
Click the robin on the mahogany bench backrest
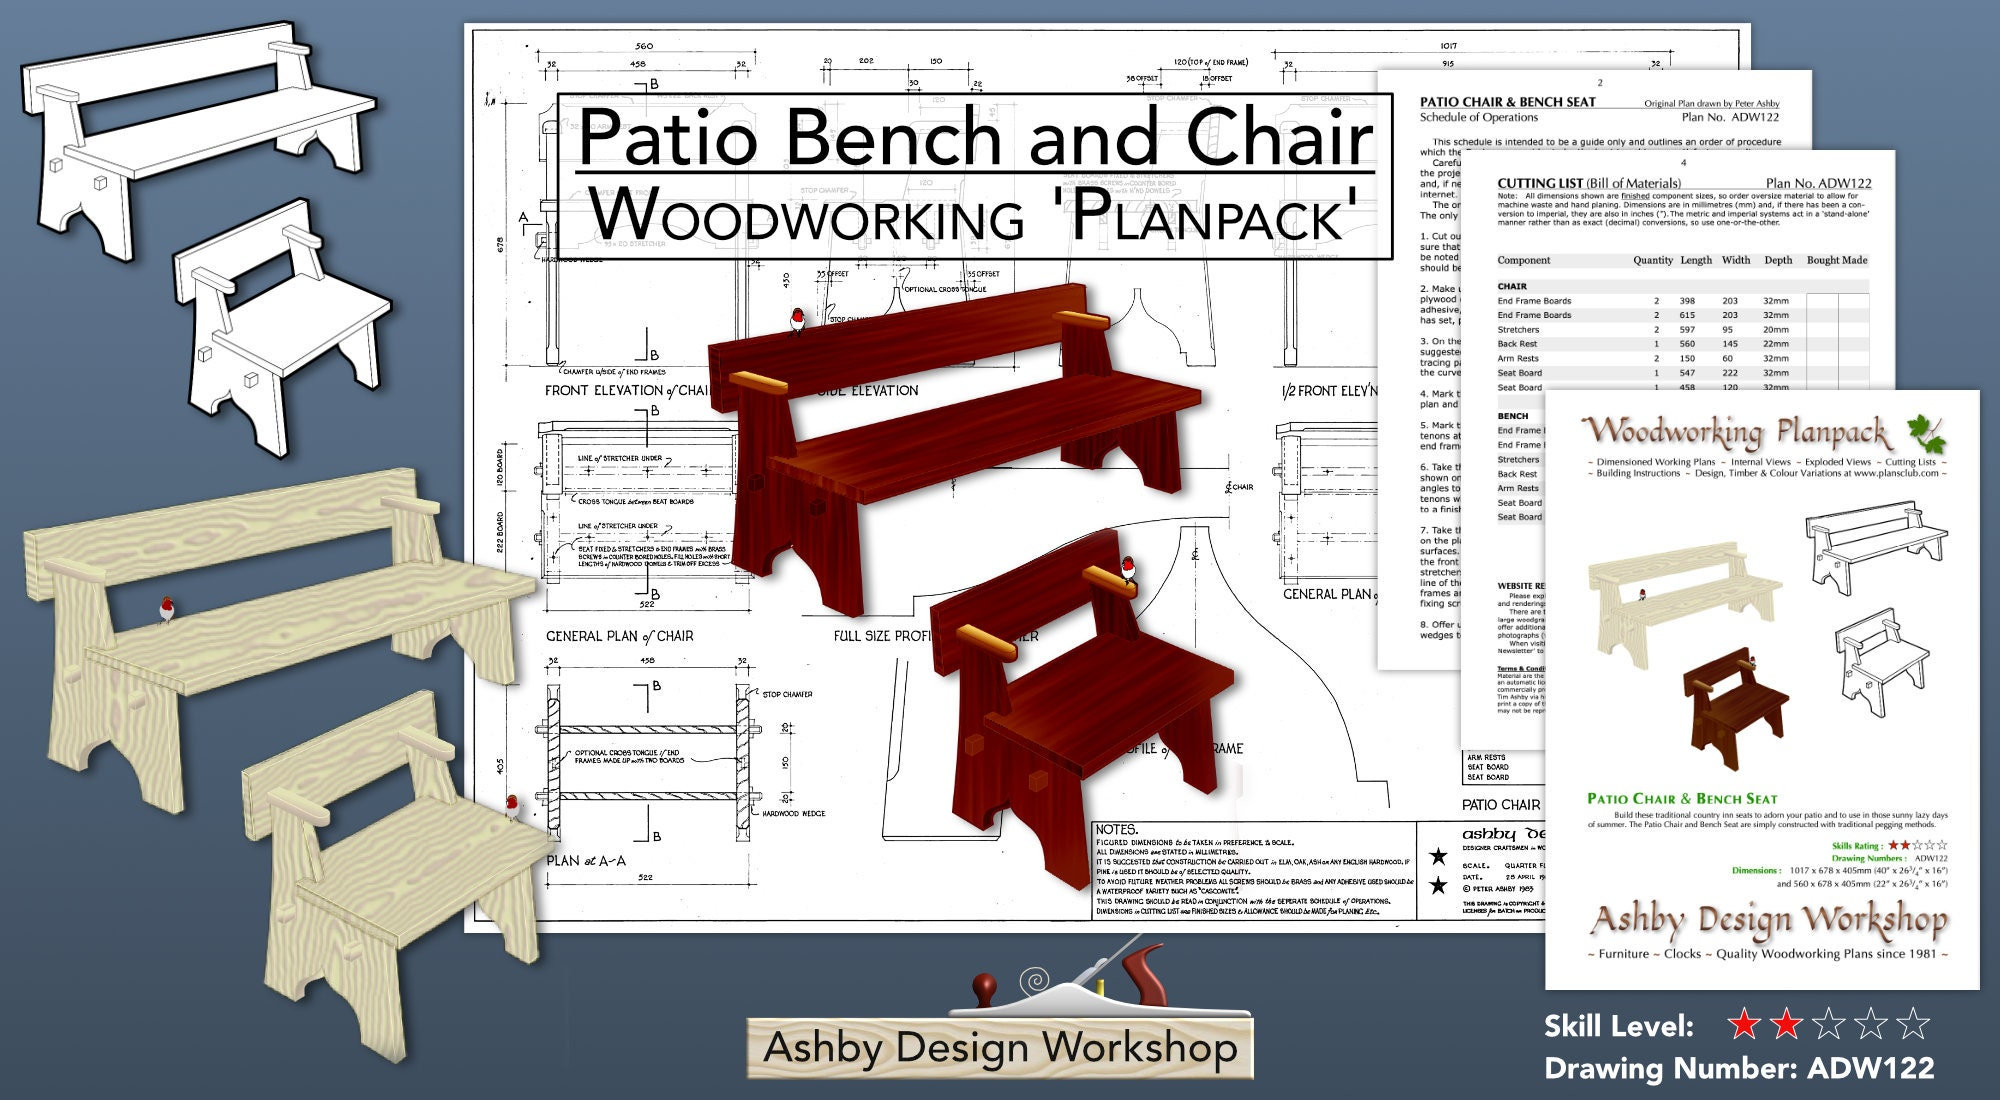pyautogui.click(x=797, y=320)
